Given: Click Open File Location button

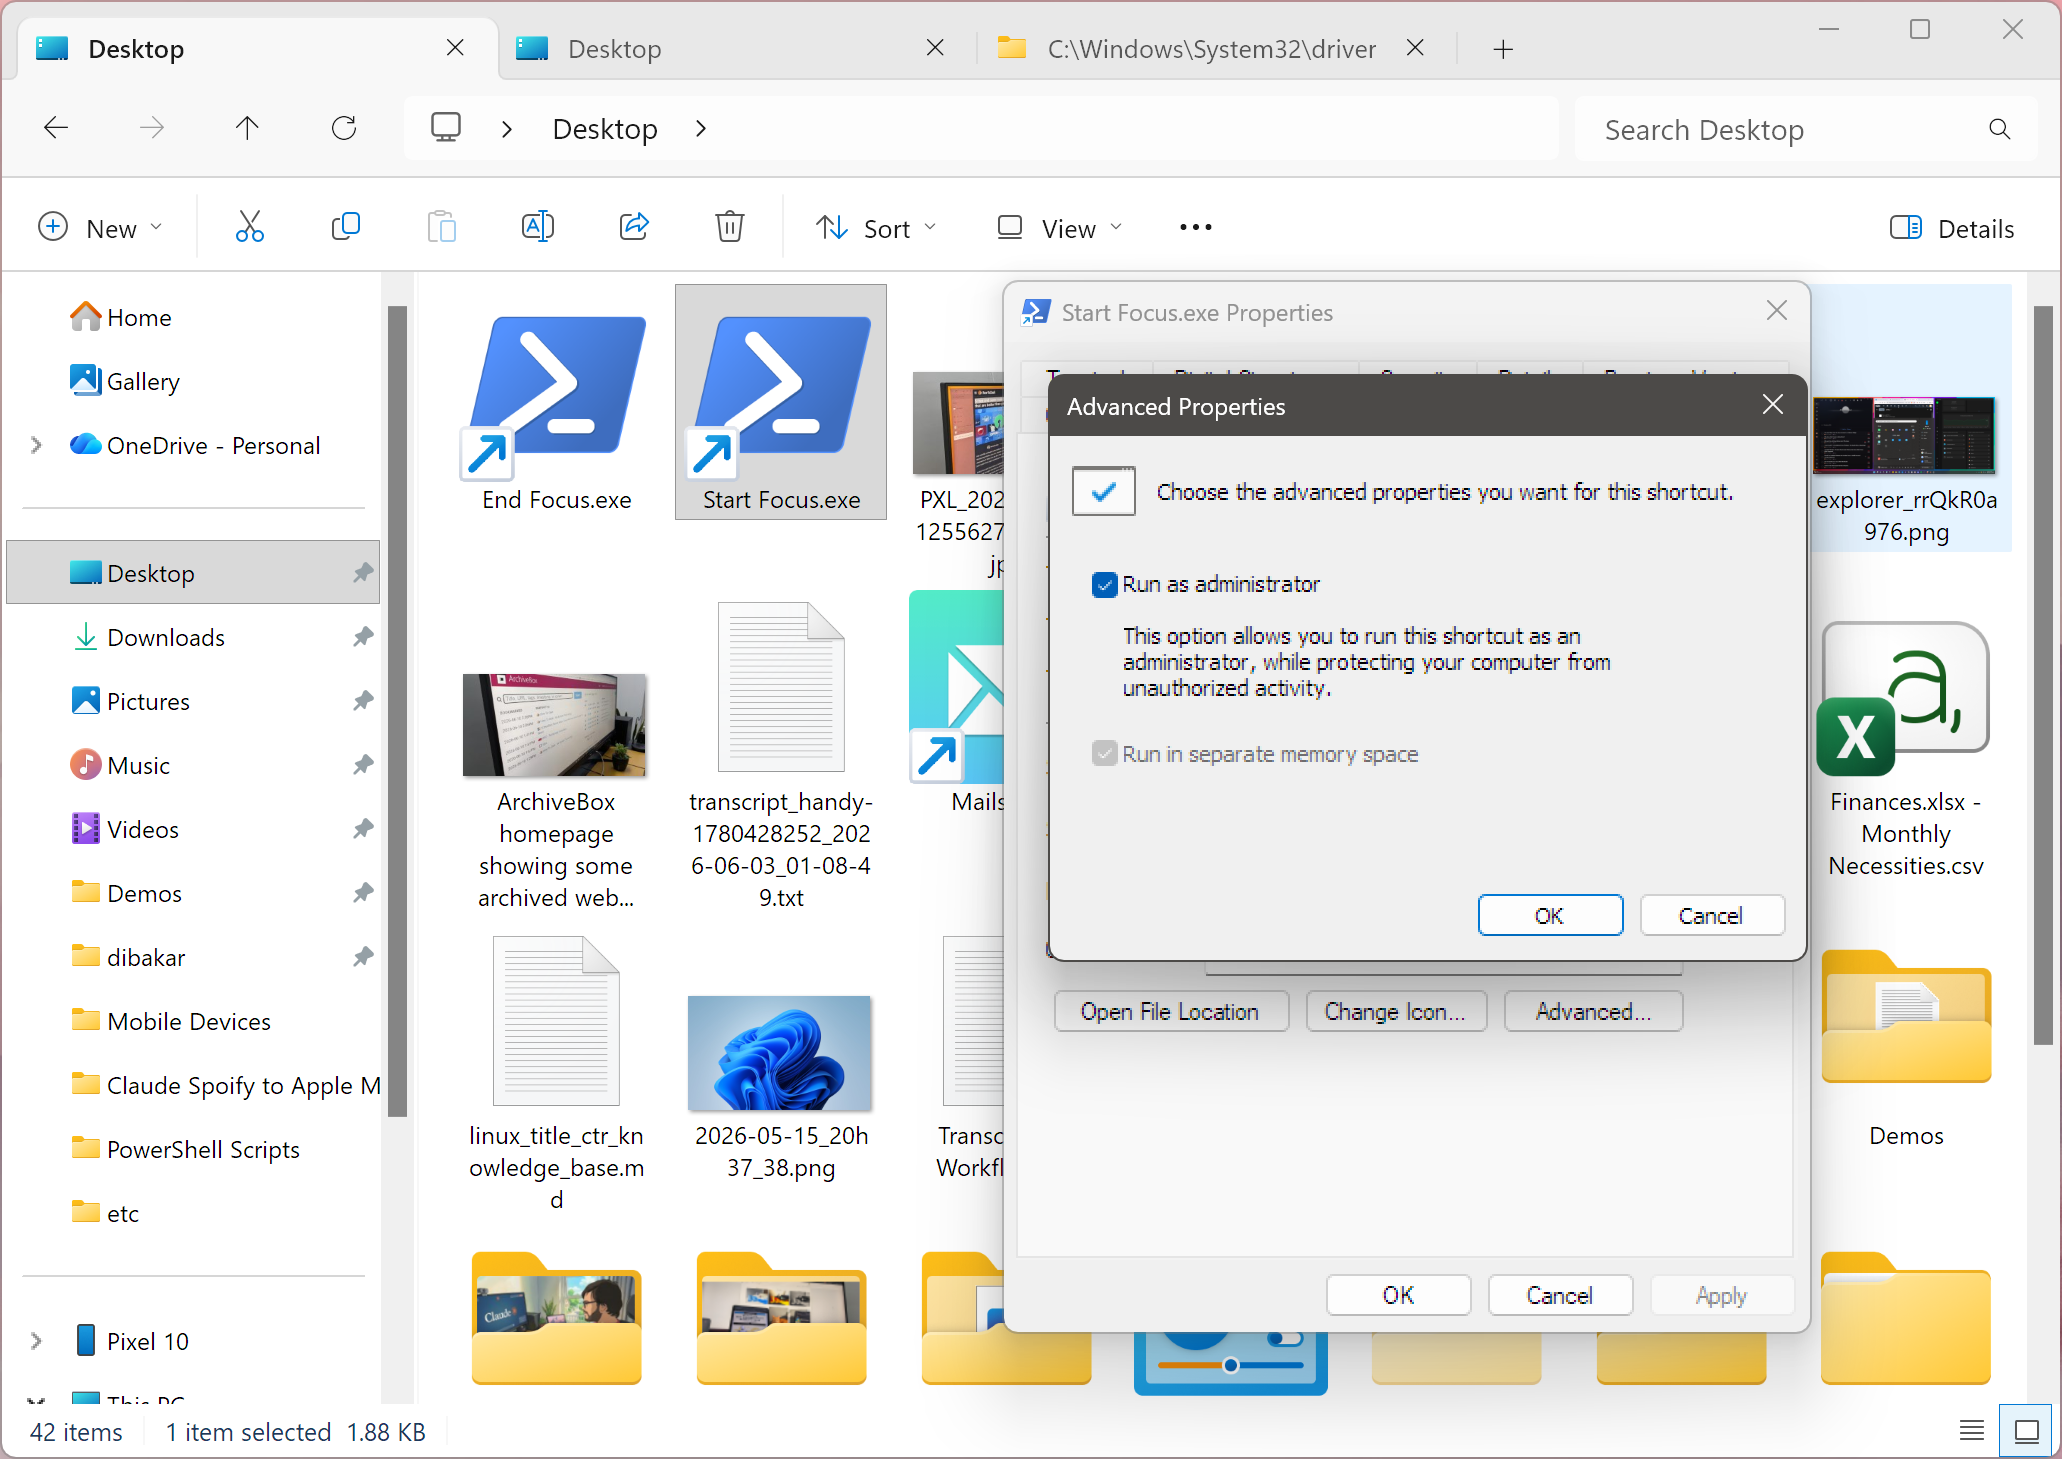Looking at the screenshot, I should [x=1170, y=1011].
